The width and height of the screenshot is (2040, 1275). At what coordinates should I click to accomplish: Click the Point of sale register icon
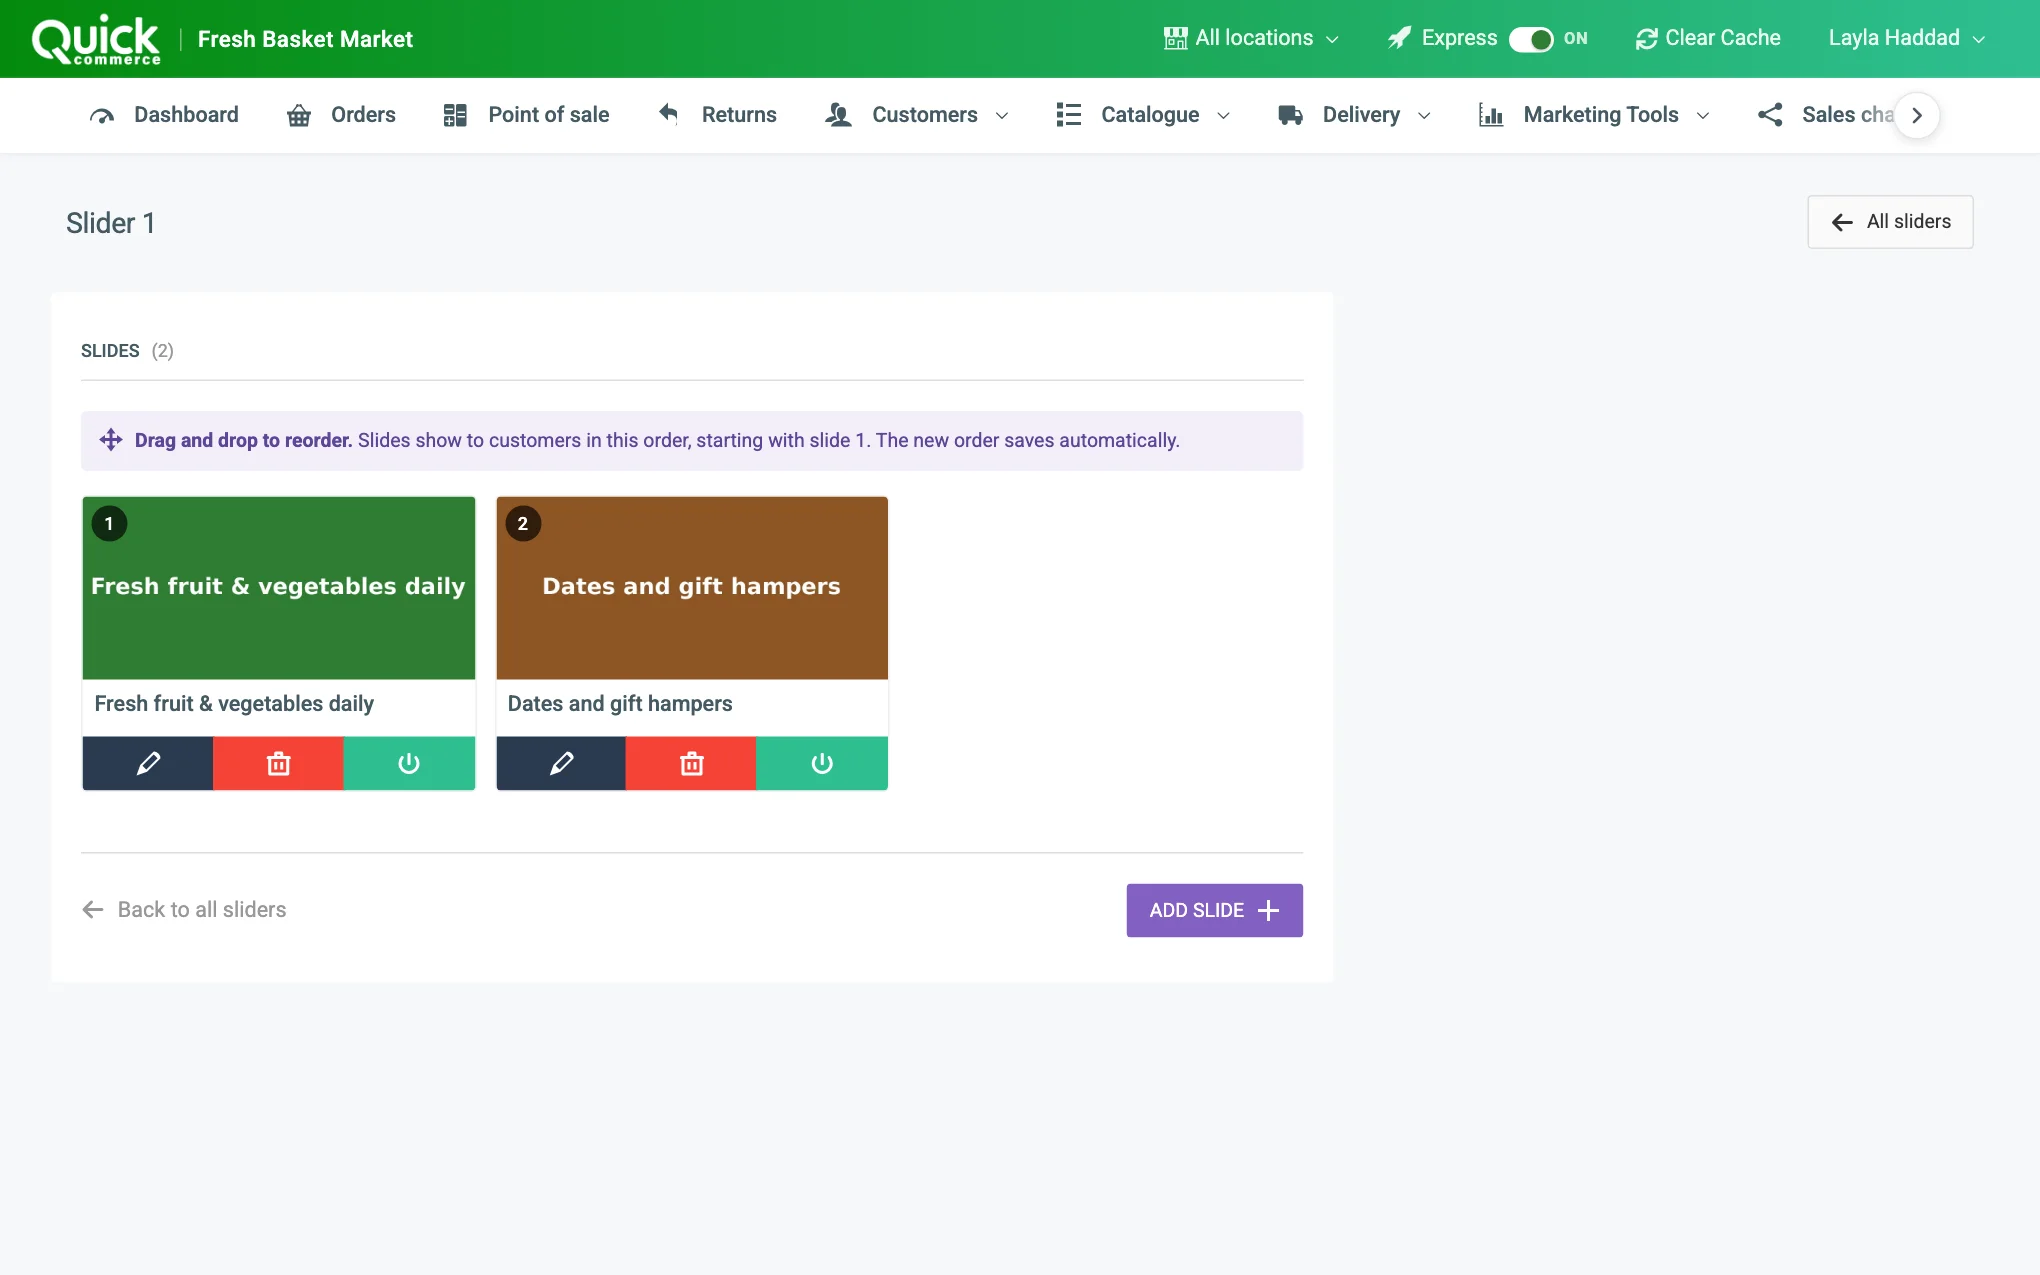455,115
